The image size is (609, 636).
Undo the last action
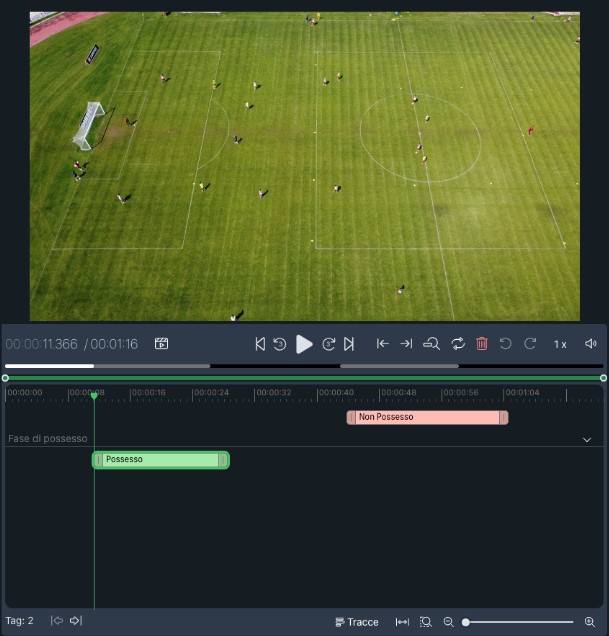coord(505,344)
